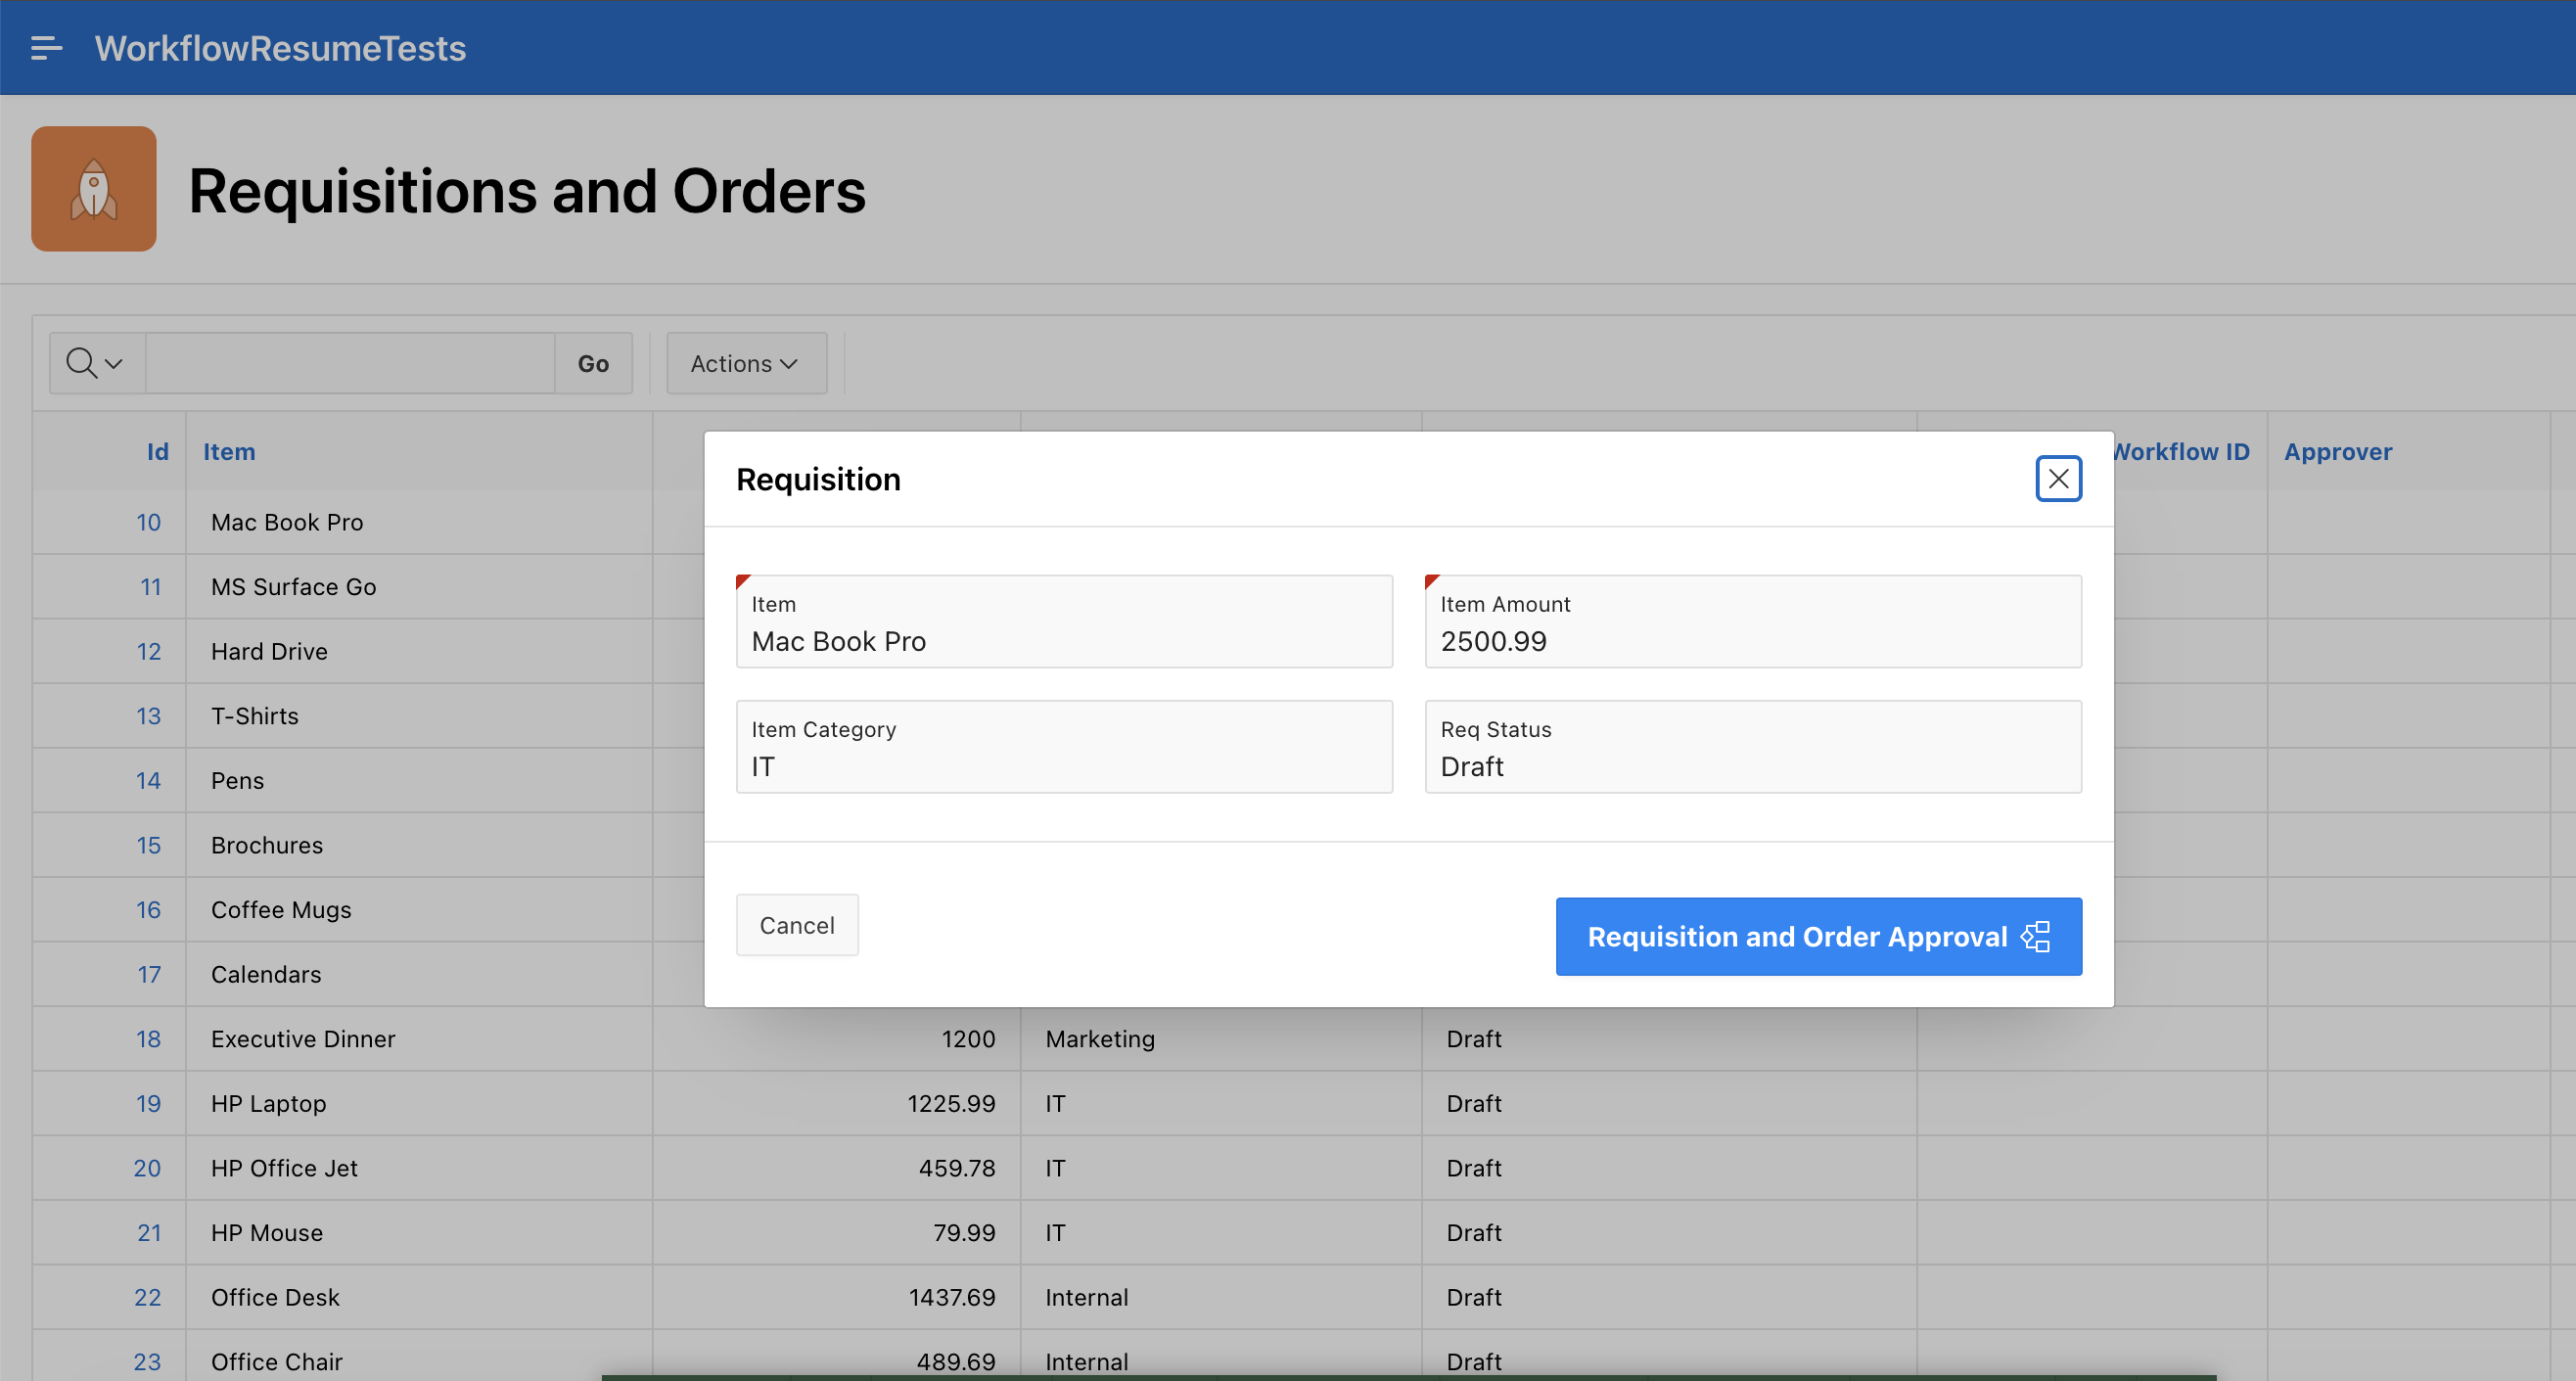Expand the search column selector chevron
2576x1381 pixels.
point(114,363)
